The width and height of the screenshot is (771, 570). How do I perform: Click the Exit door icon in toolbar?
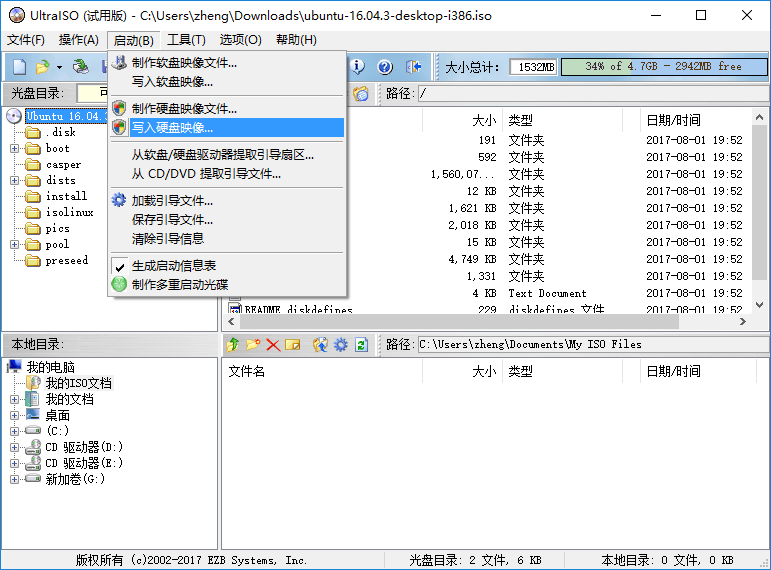413,66
